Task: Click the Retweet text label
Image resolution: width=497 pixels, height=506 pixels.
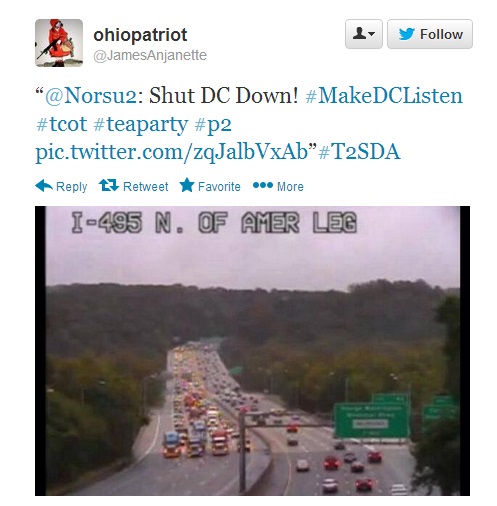Action: tap(145, 186)
